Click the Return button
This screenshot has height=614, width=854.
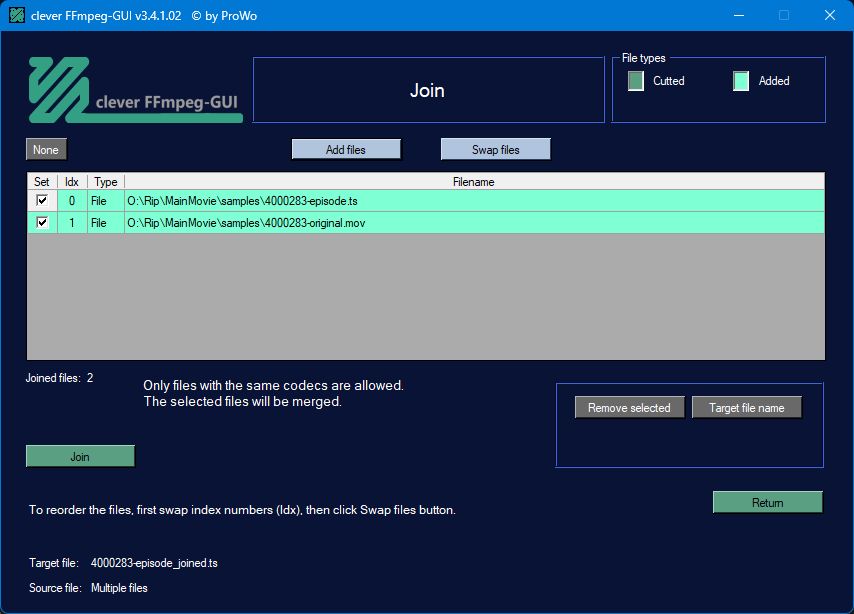(767, 502)
